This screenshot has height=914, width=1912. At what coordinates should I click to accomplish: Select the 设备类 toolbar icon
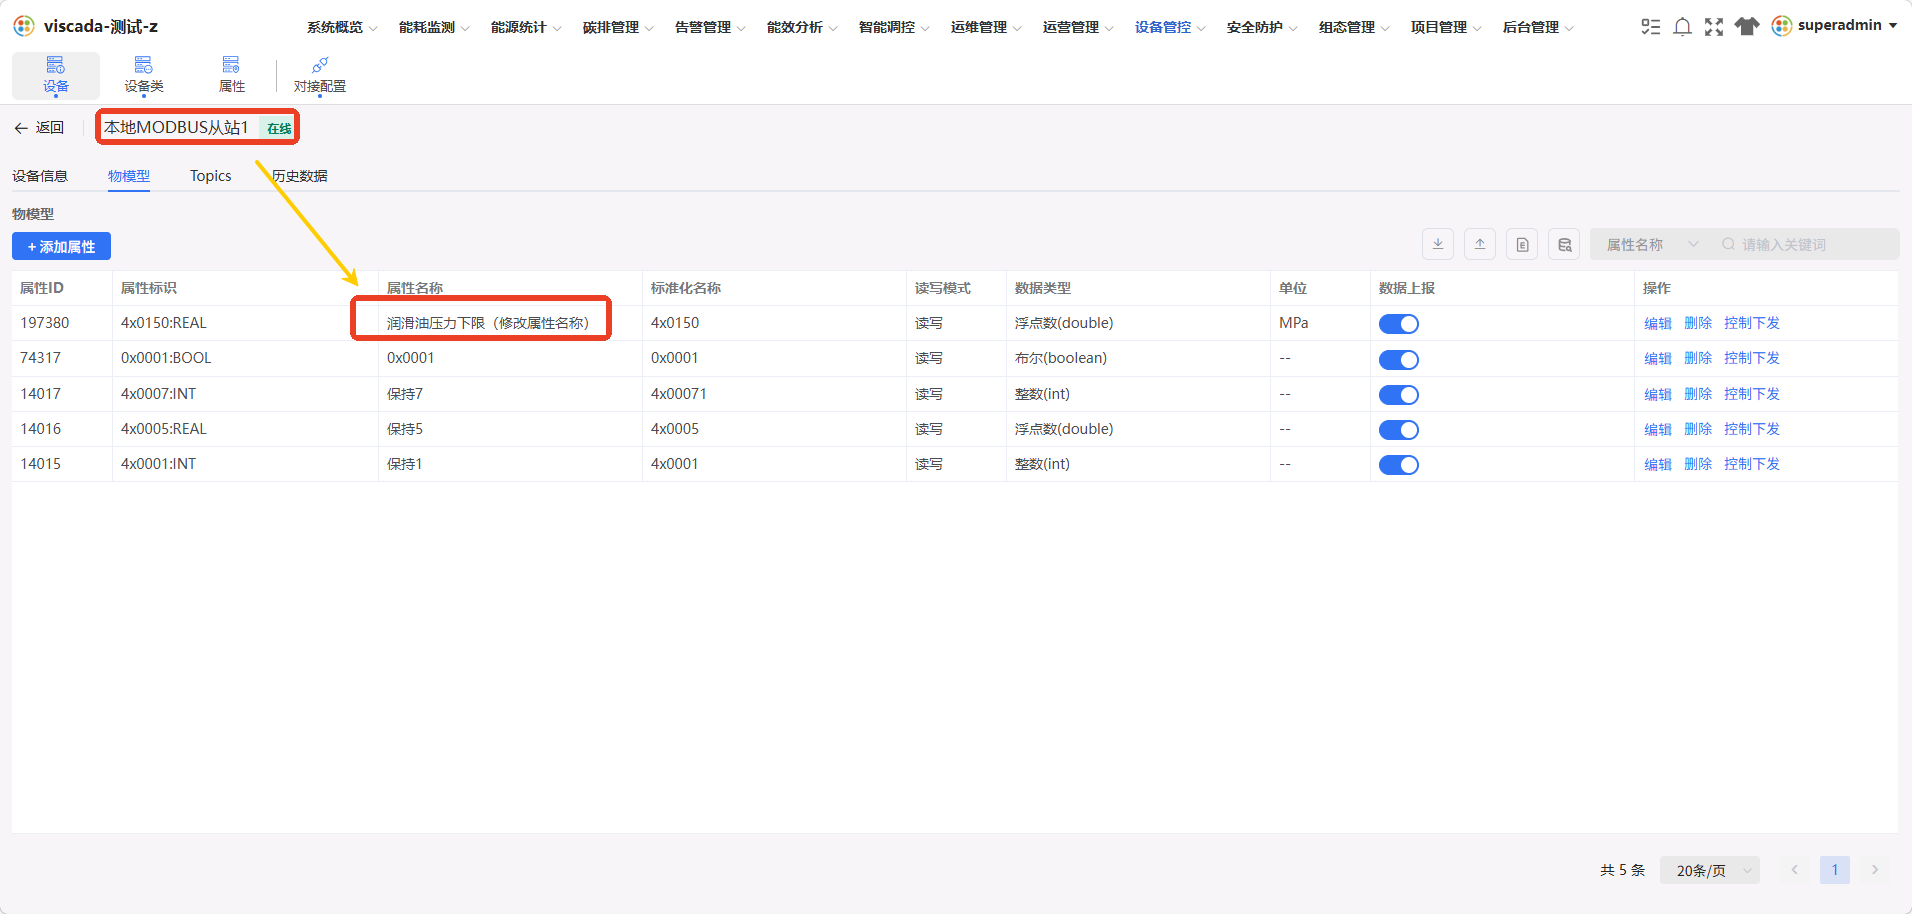(144, 76)
